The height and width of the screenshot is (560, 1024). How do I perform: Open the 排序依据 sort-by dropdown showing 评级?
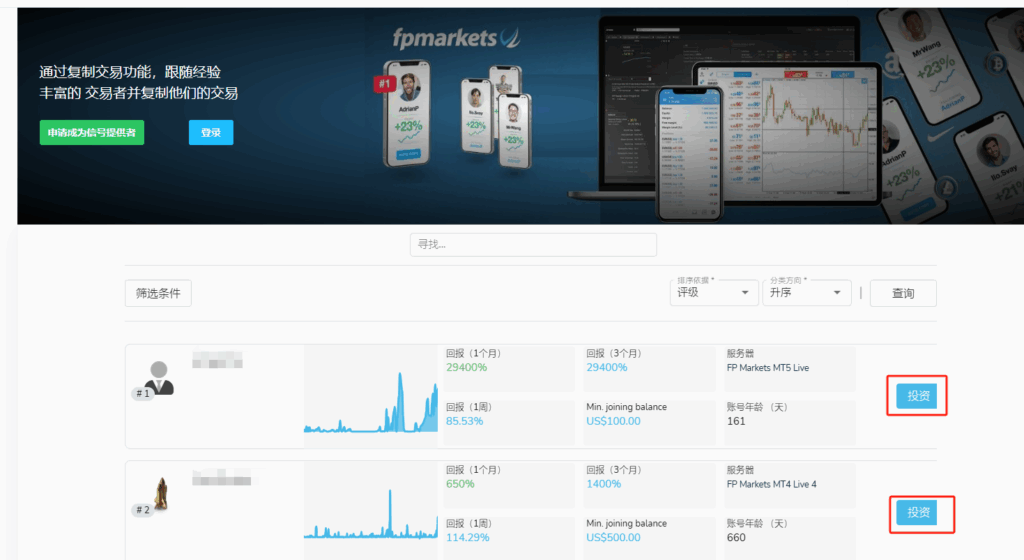(713, 293)
